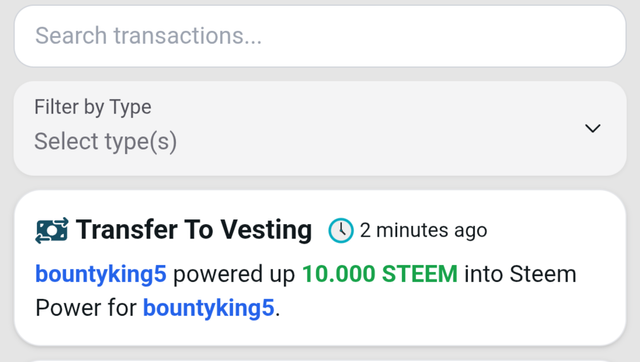
Task: Open the bountyking5 link after Power for
Action: click(x=209, y=308)
